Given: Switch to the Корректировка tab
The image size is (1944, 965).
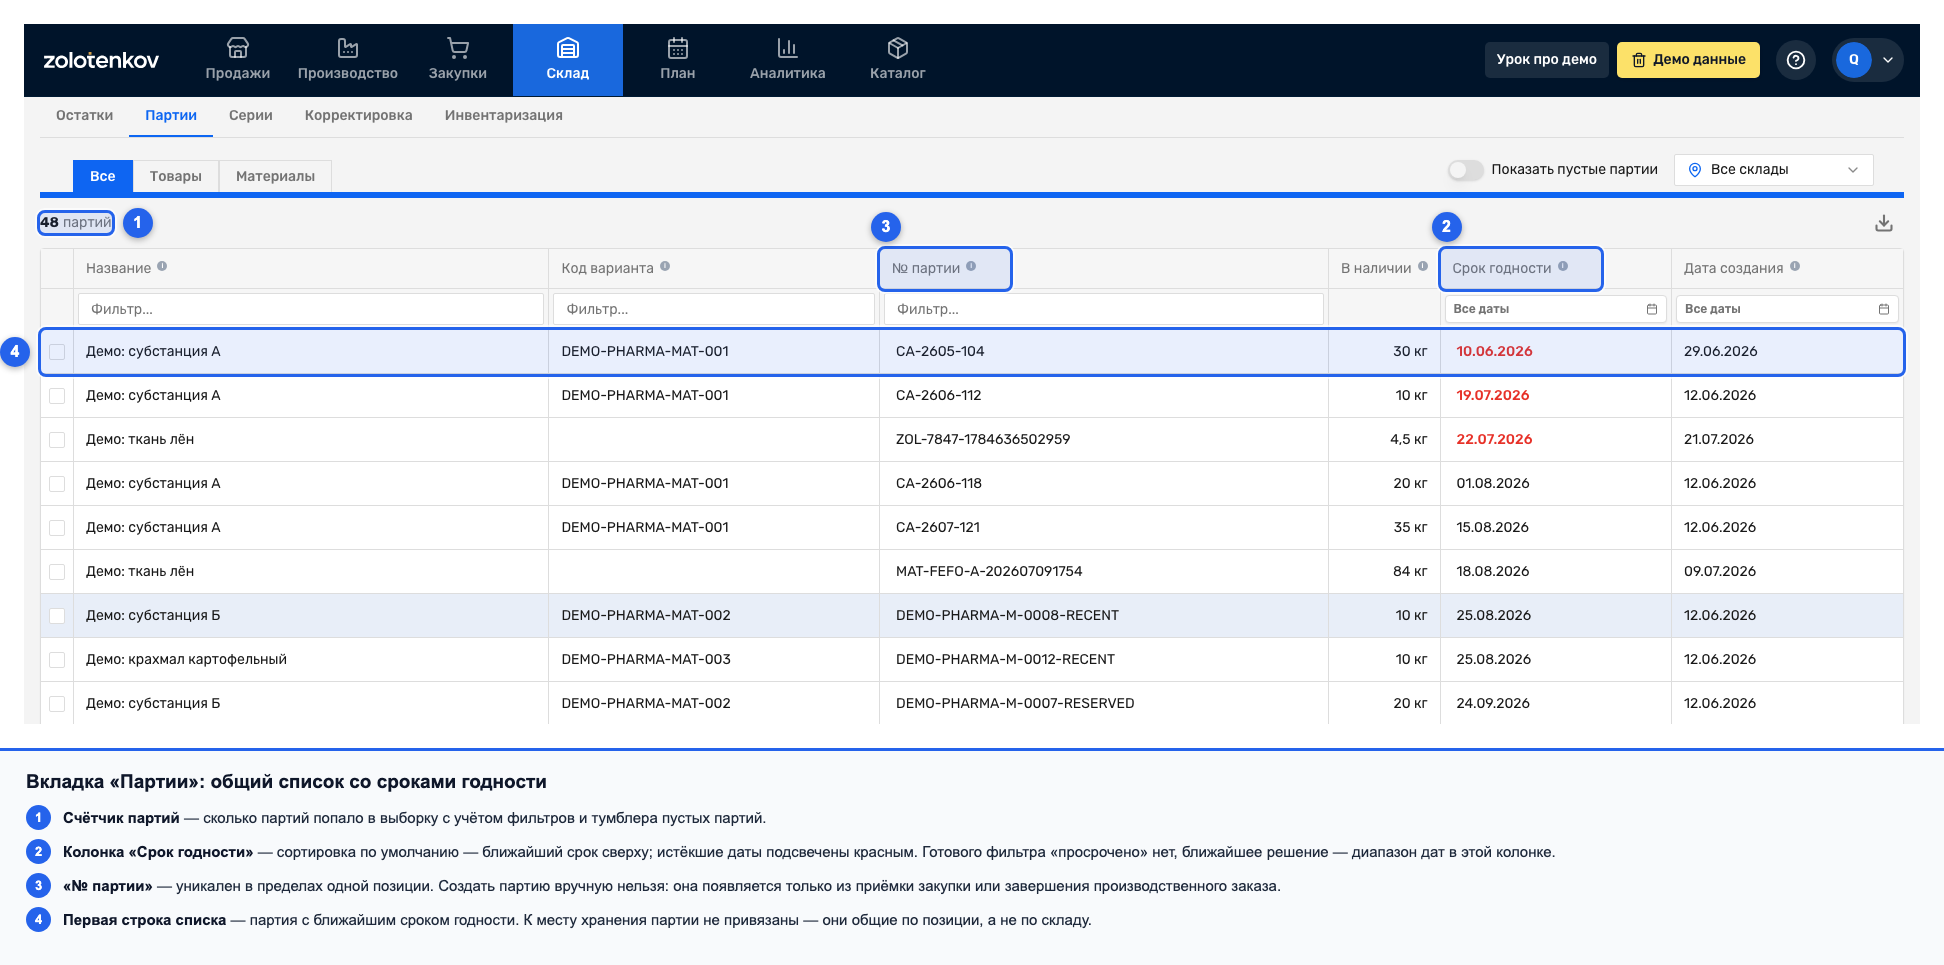Looking at the screenshot, I should (x=358, y=115).
